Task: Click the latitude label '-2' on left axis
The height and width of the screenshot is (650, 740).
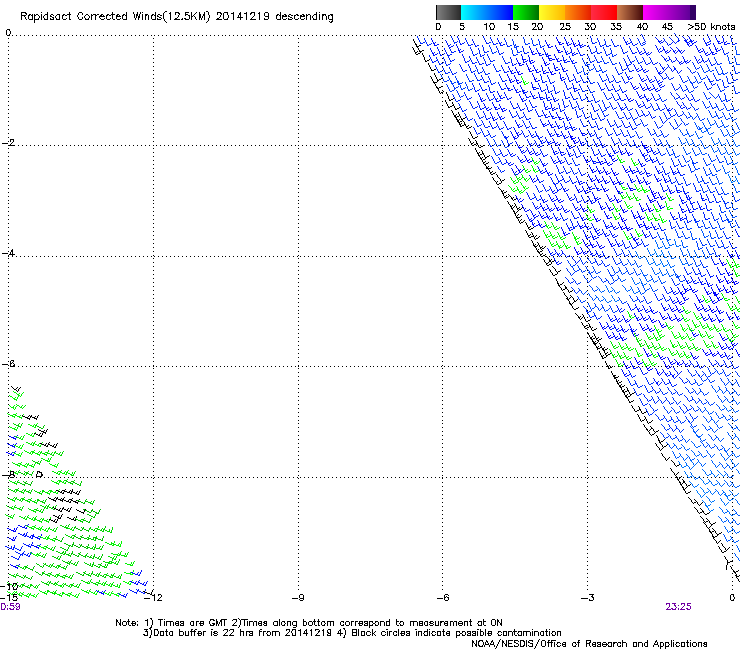Action: tap(8, 143)
